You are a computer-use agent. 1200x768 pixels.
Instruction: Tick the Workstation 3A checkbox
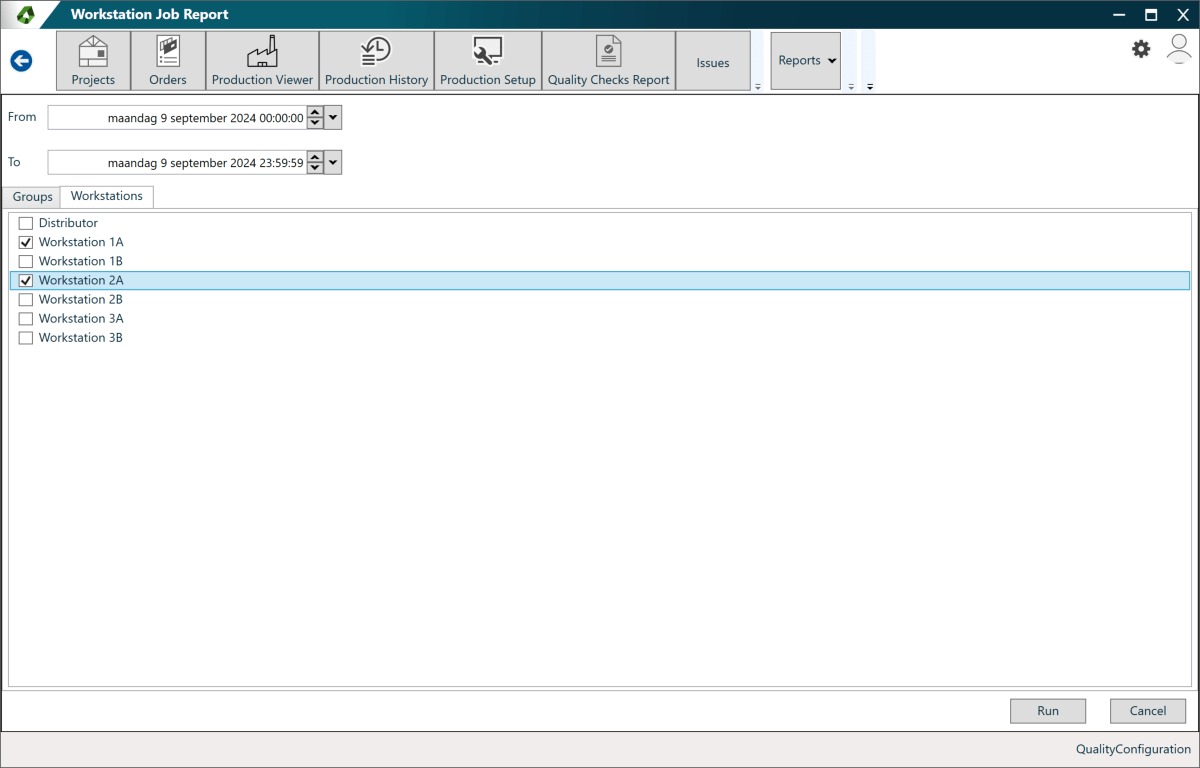(26, 319)
